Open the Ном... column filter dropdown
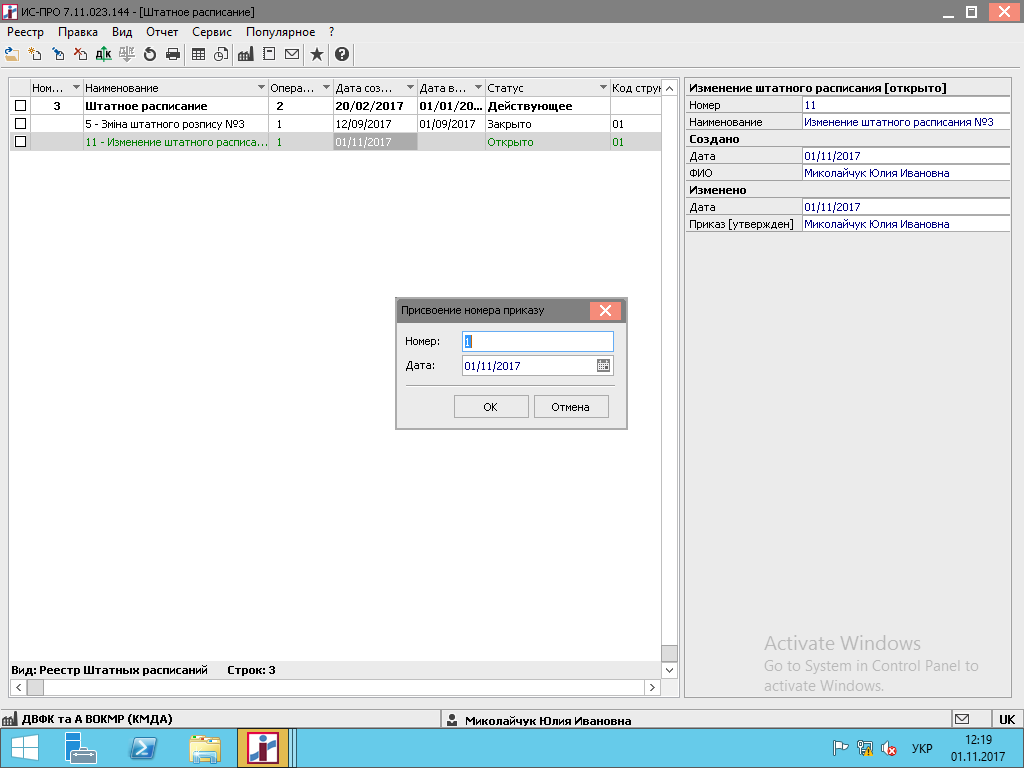 [x=76, y=88]
